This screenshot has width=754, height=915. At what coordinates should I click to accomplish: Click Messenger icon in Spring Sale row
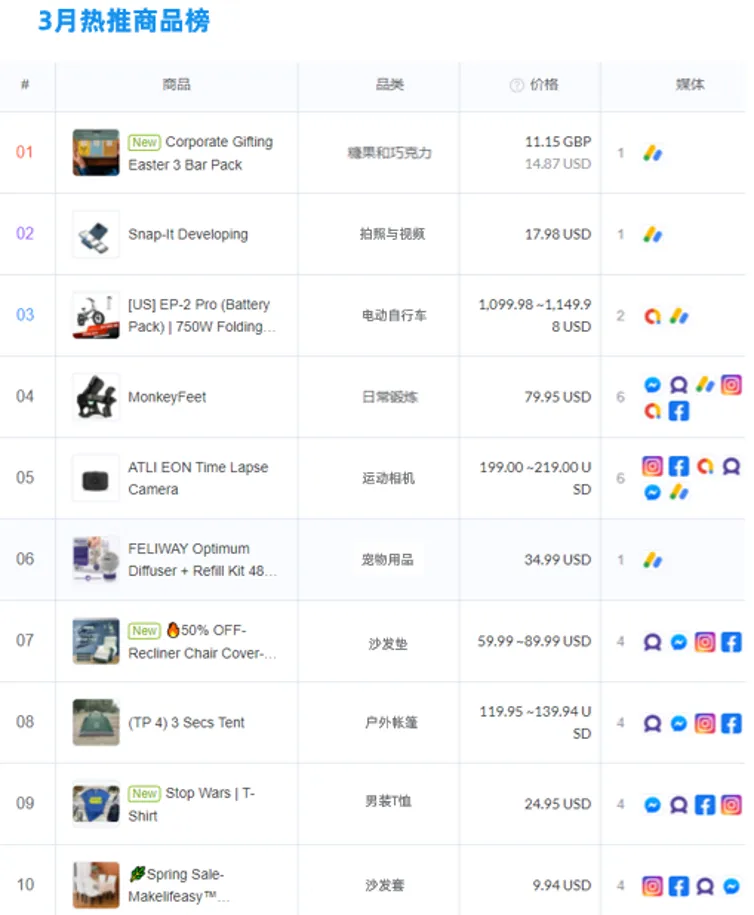tap(731, 886)
